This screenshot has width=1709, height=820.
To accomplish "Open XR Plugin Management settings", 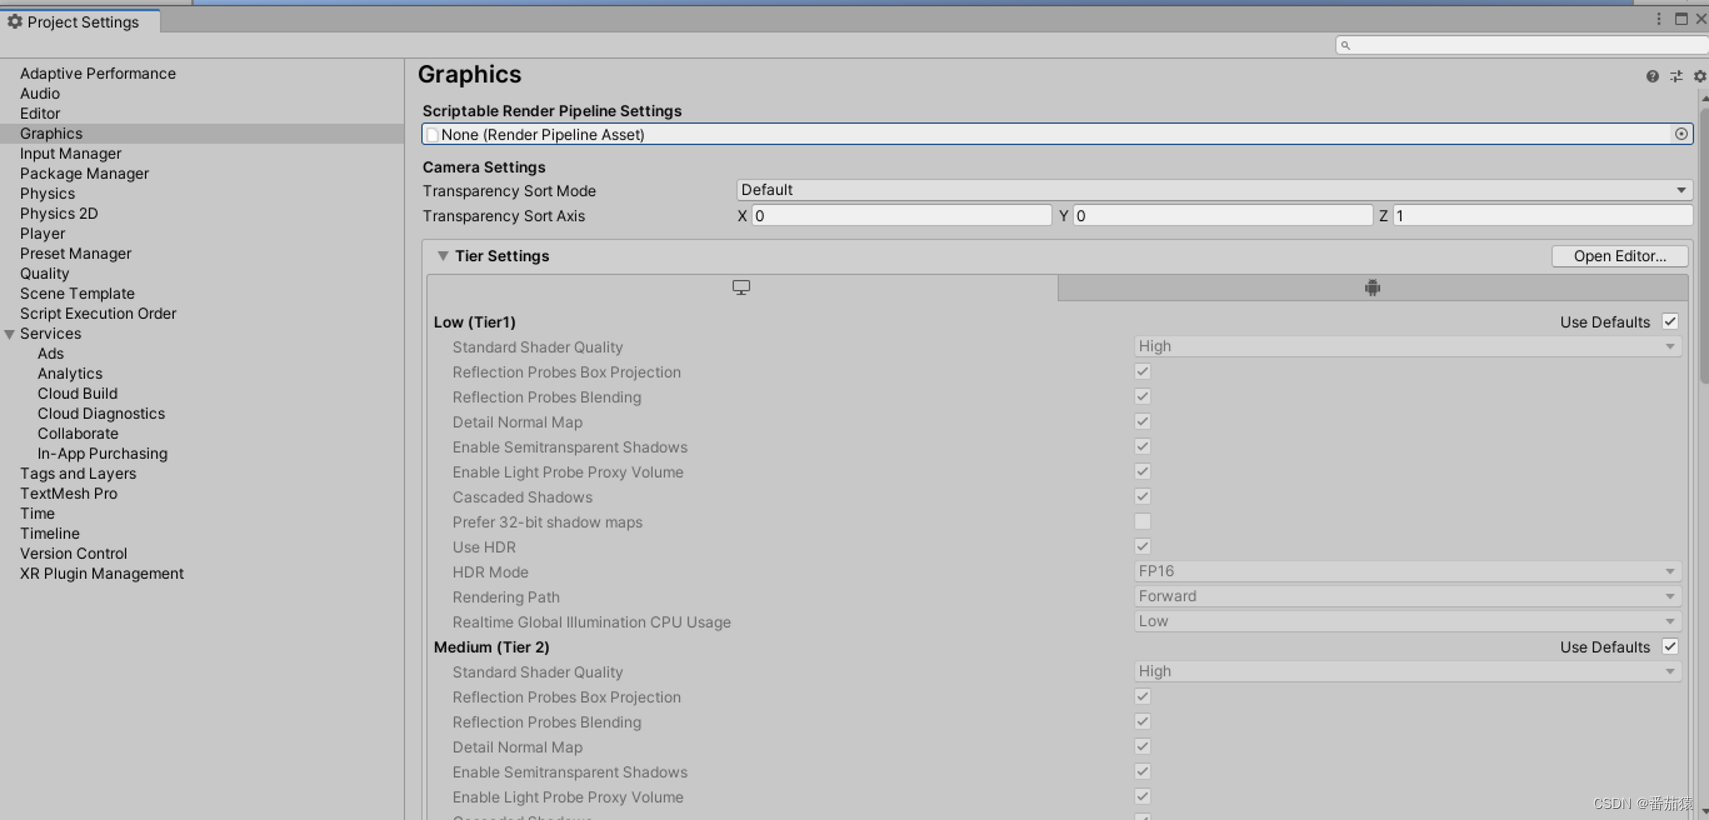I will click(x=102, y=573).
